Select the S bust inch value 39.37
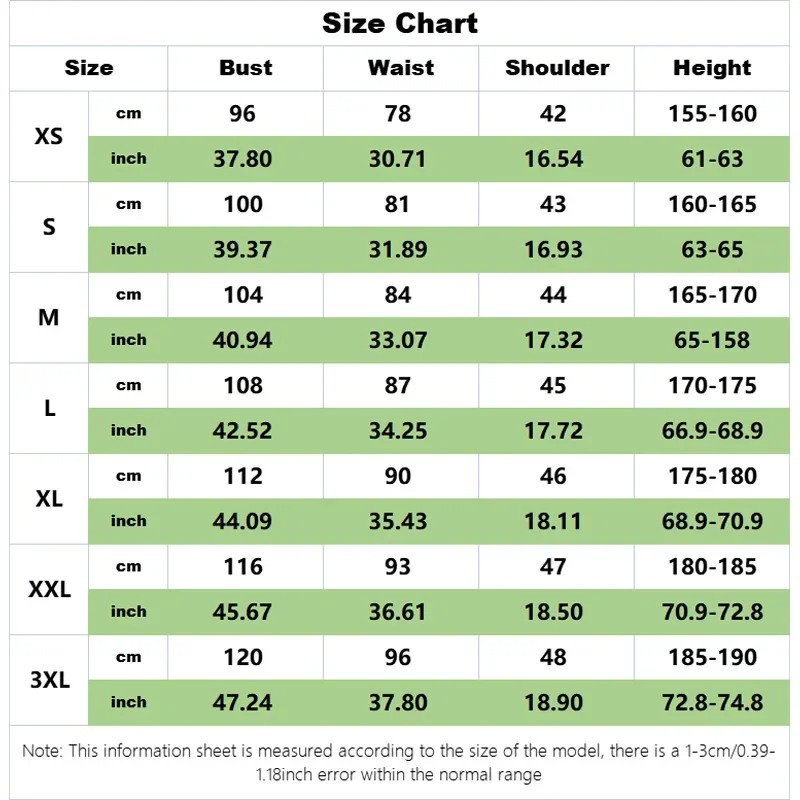 tap(243, 249)
